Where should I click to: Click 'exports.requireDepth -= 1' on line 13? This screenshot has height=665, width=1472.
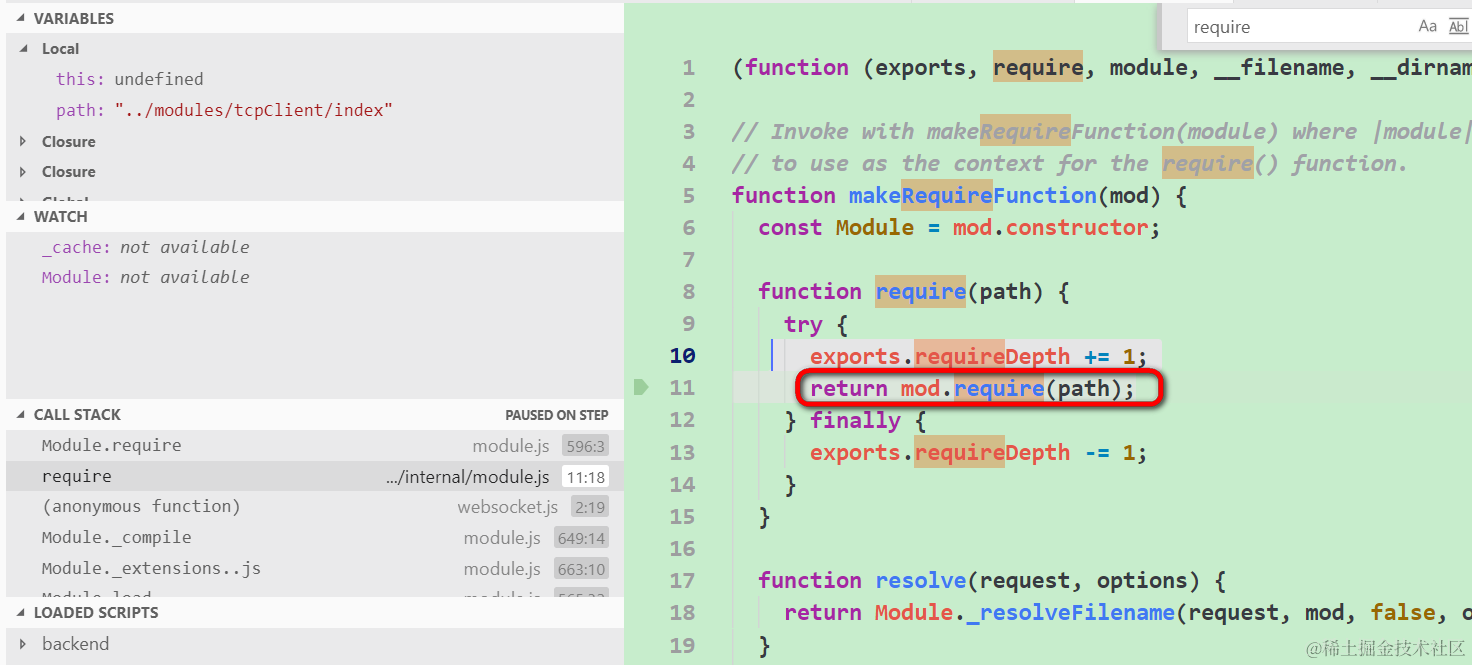(x=972, y=452)
